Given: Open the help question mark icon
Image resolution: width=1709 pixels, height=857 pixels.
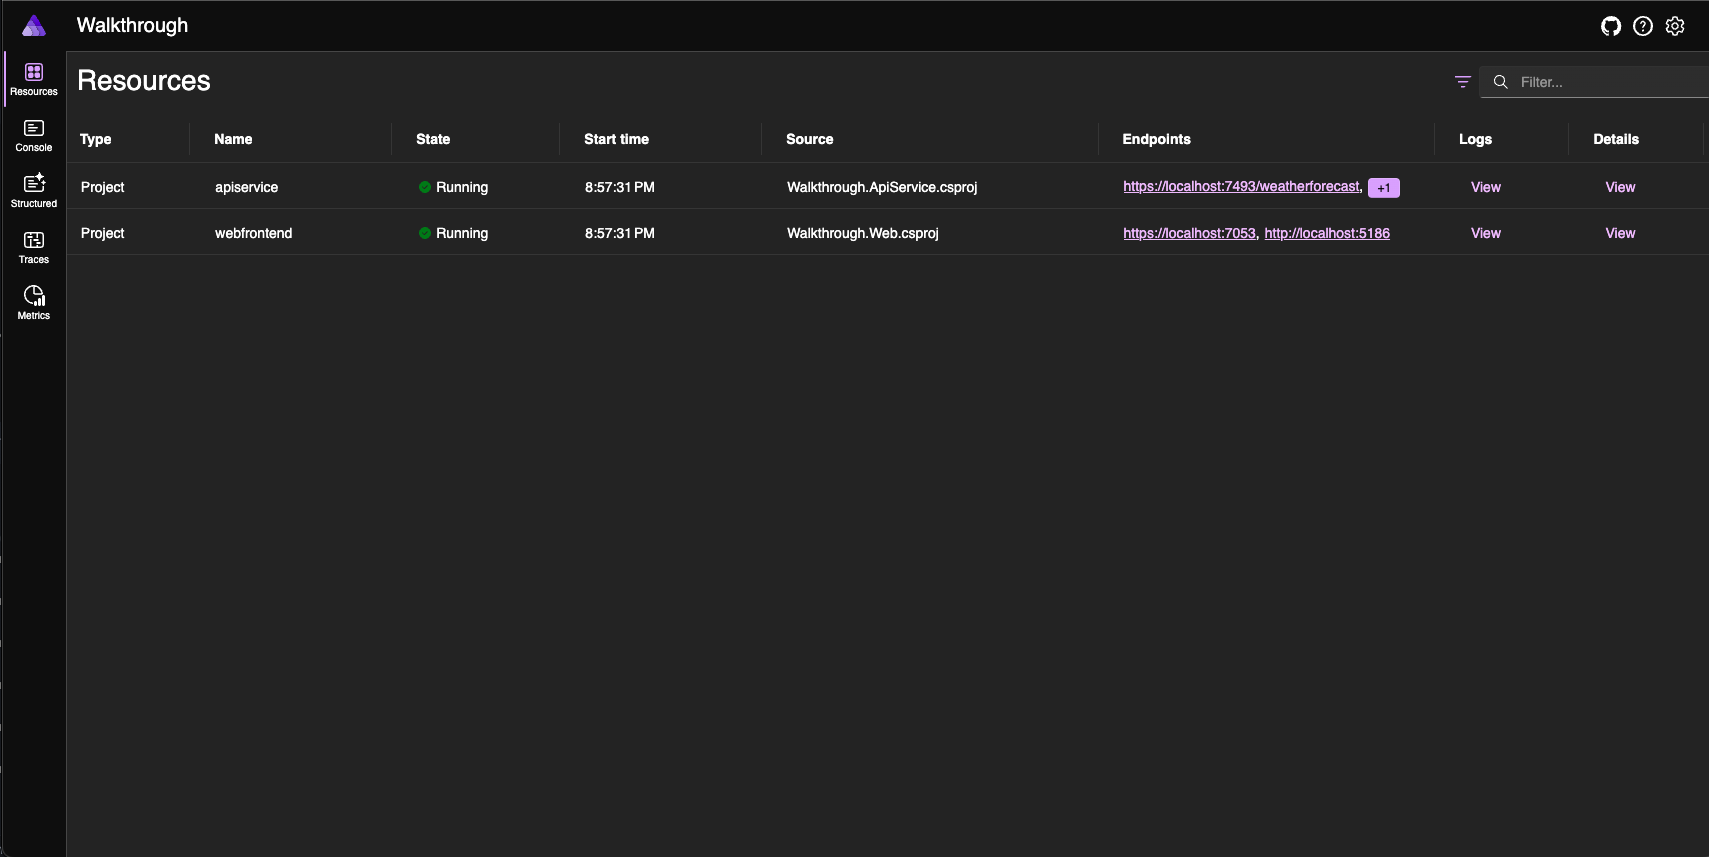Looking at the screenshot, I should (1643, 26).
